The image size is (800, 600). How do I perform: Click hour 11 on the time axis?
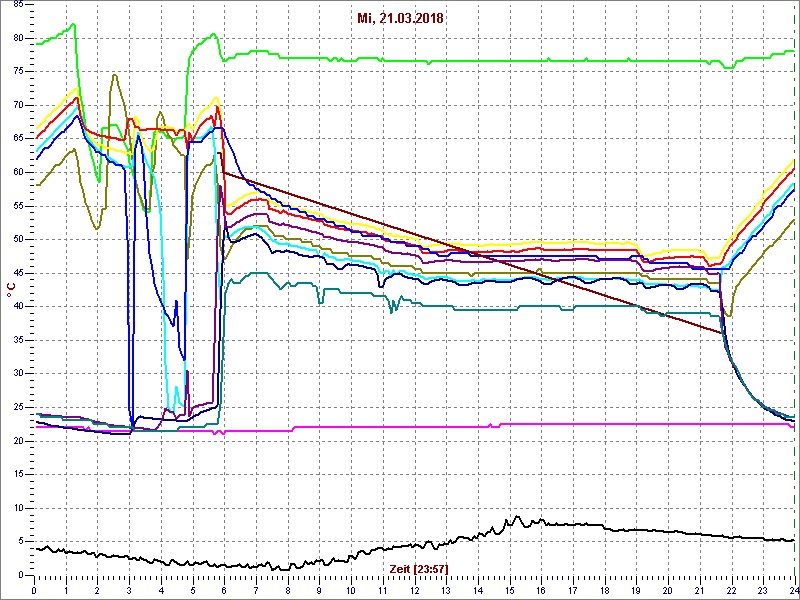[x=383, y=590]
